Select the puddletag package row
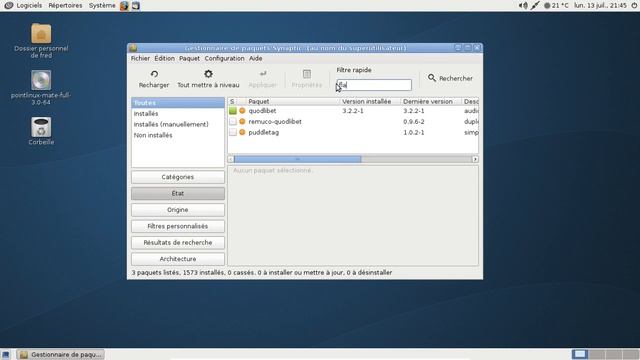 pos(353,132)
